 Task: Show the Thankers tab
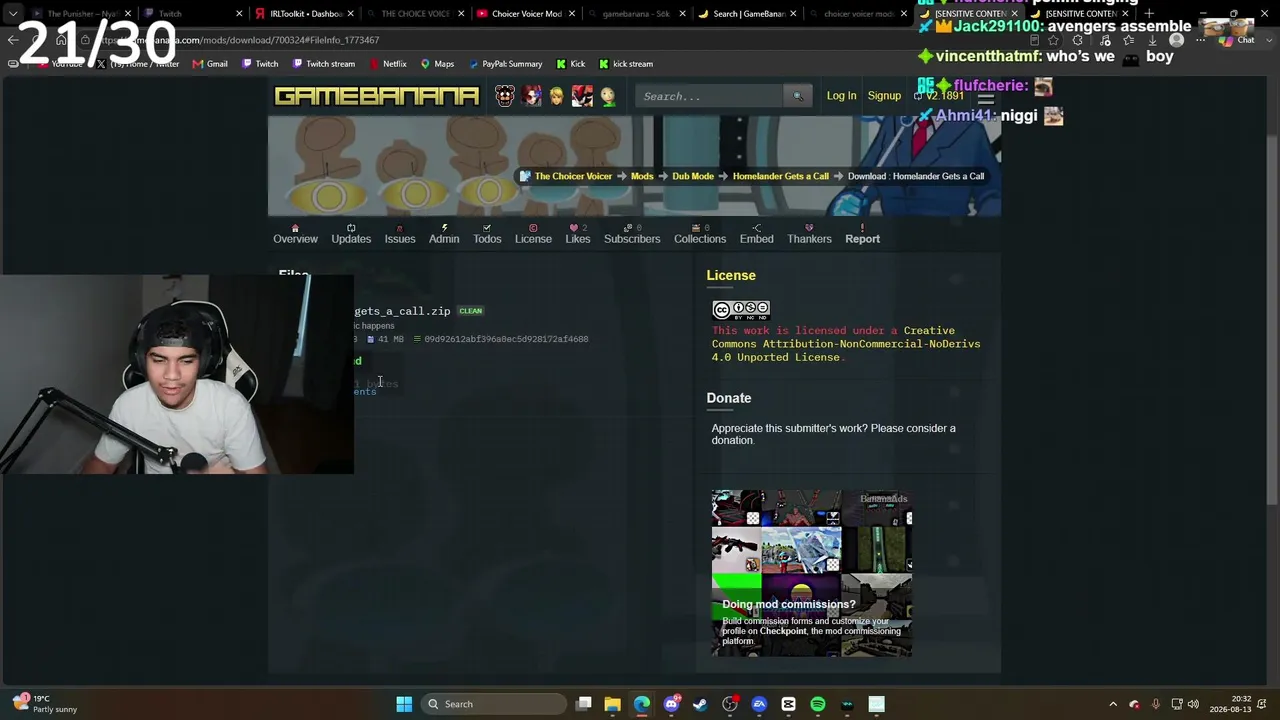tap(809, 234)
